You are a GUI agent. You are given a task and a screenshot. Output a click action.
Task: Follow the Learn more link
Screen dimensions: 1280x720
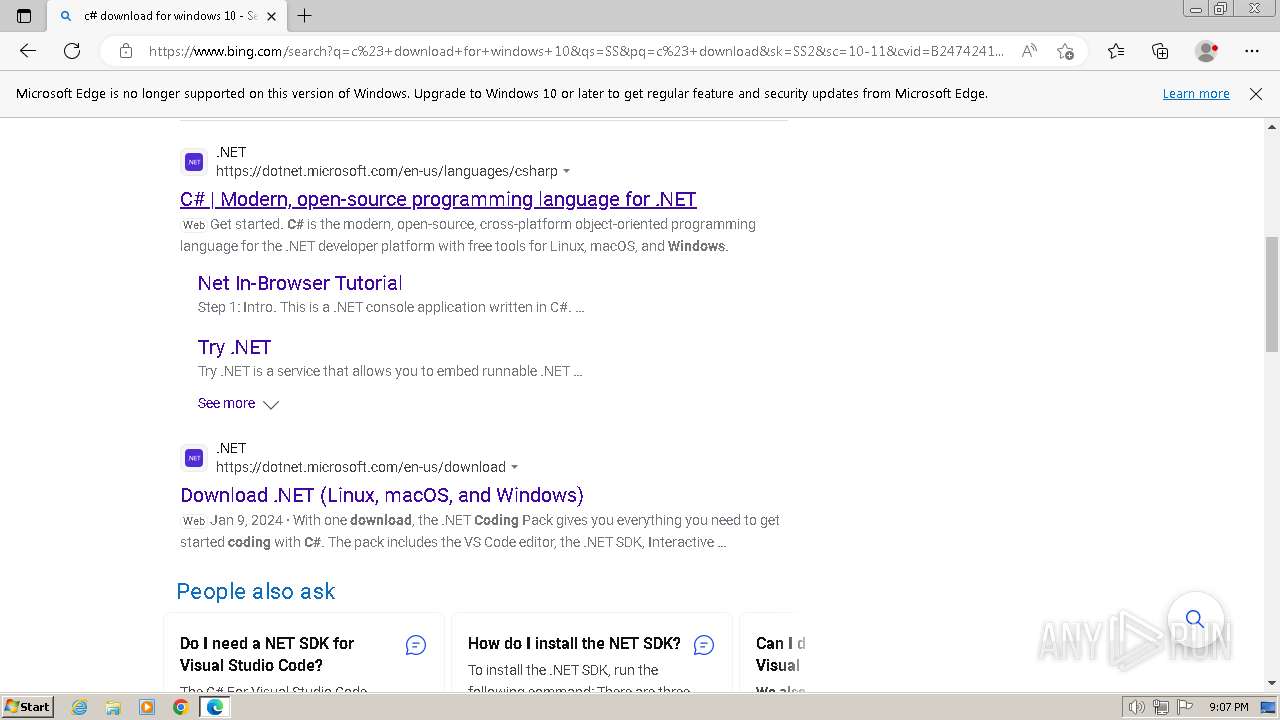(x=1196, y=93)
